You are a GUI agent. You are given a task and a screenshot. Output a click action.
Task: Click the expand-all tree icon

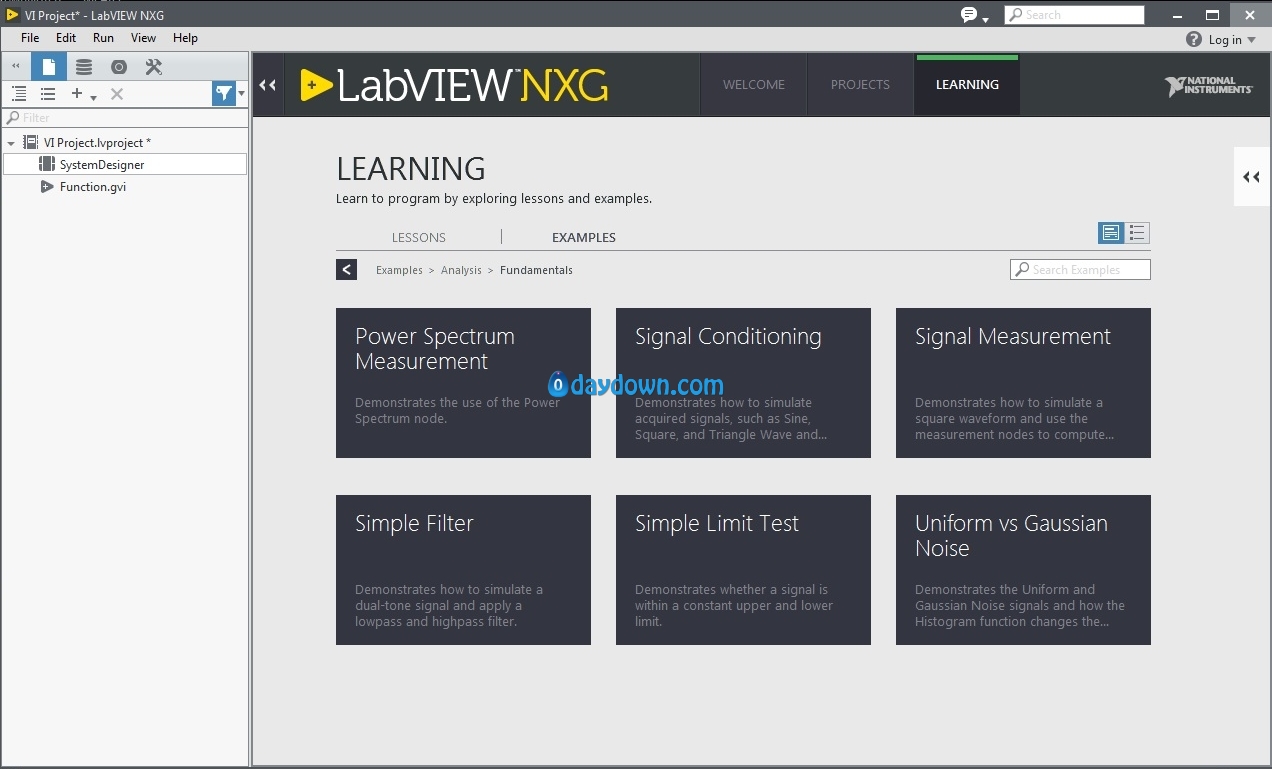tap(19, 93)
